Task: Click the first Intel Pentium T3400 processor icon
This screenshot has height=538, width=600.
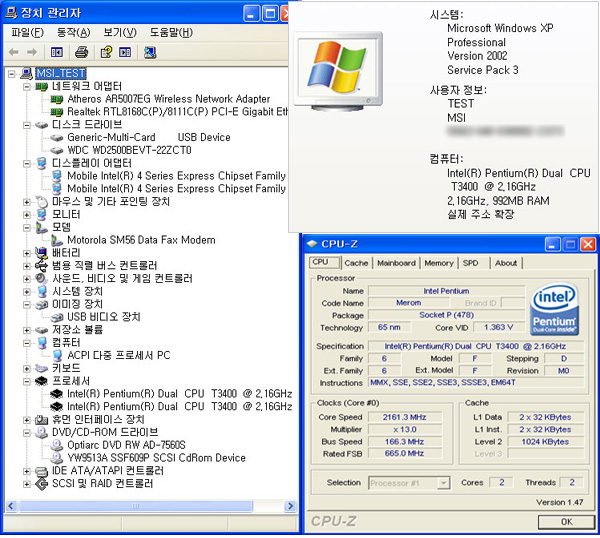Action: point(57,394)
